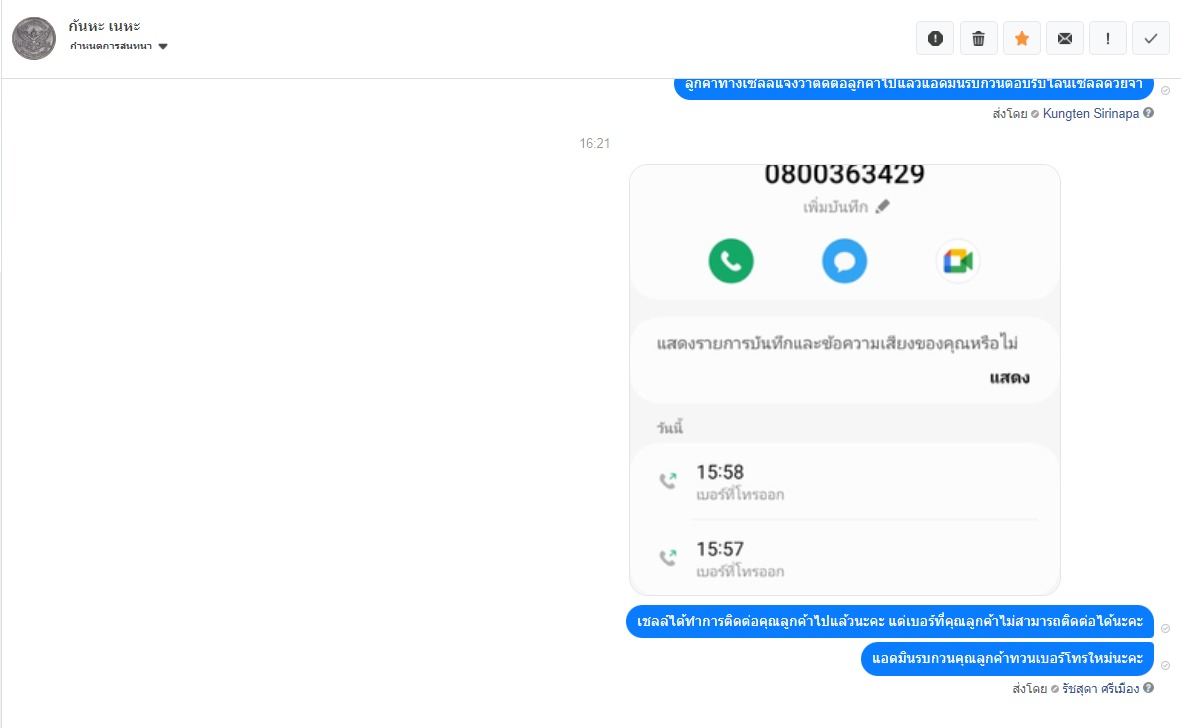1181x728 pixels.
Task: Delete conversation with trash icon
Action: 978,38
